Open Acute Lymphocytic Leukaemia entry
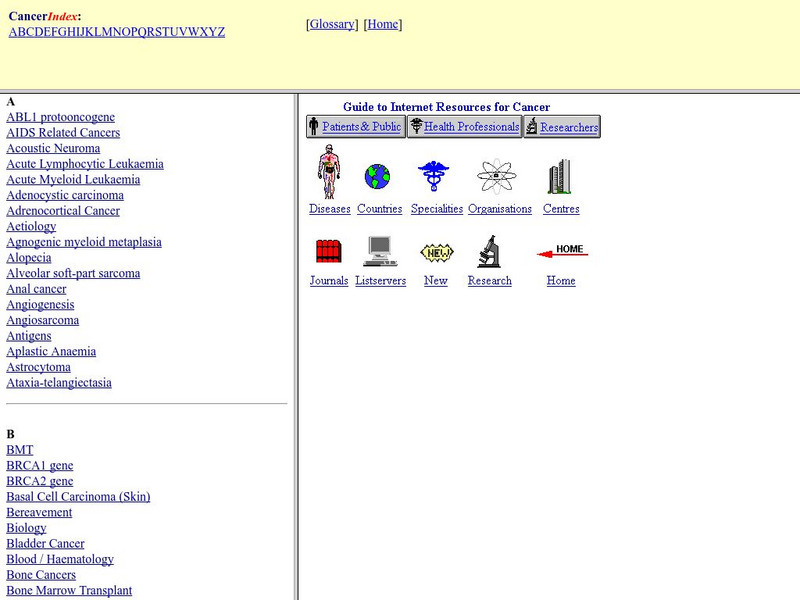This screenshot has width=800, height=600. [x=85, y=164]
